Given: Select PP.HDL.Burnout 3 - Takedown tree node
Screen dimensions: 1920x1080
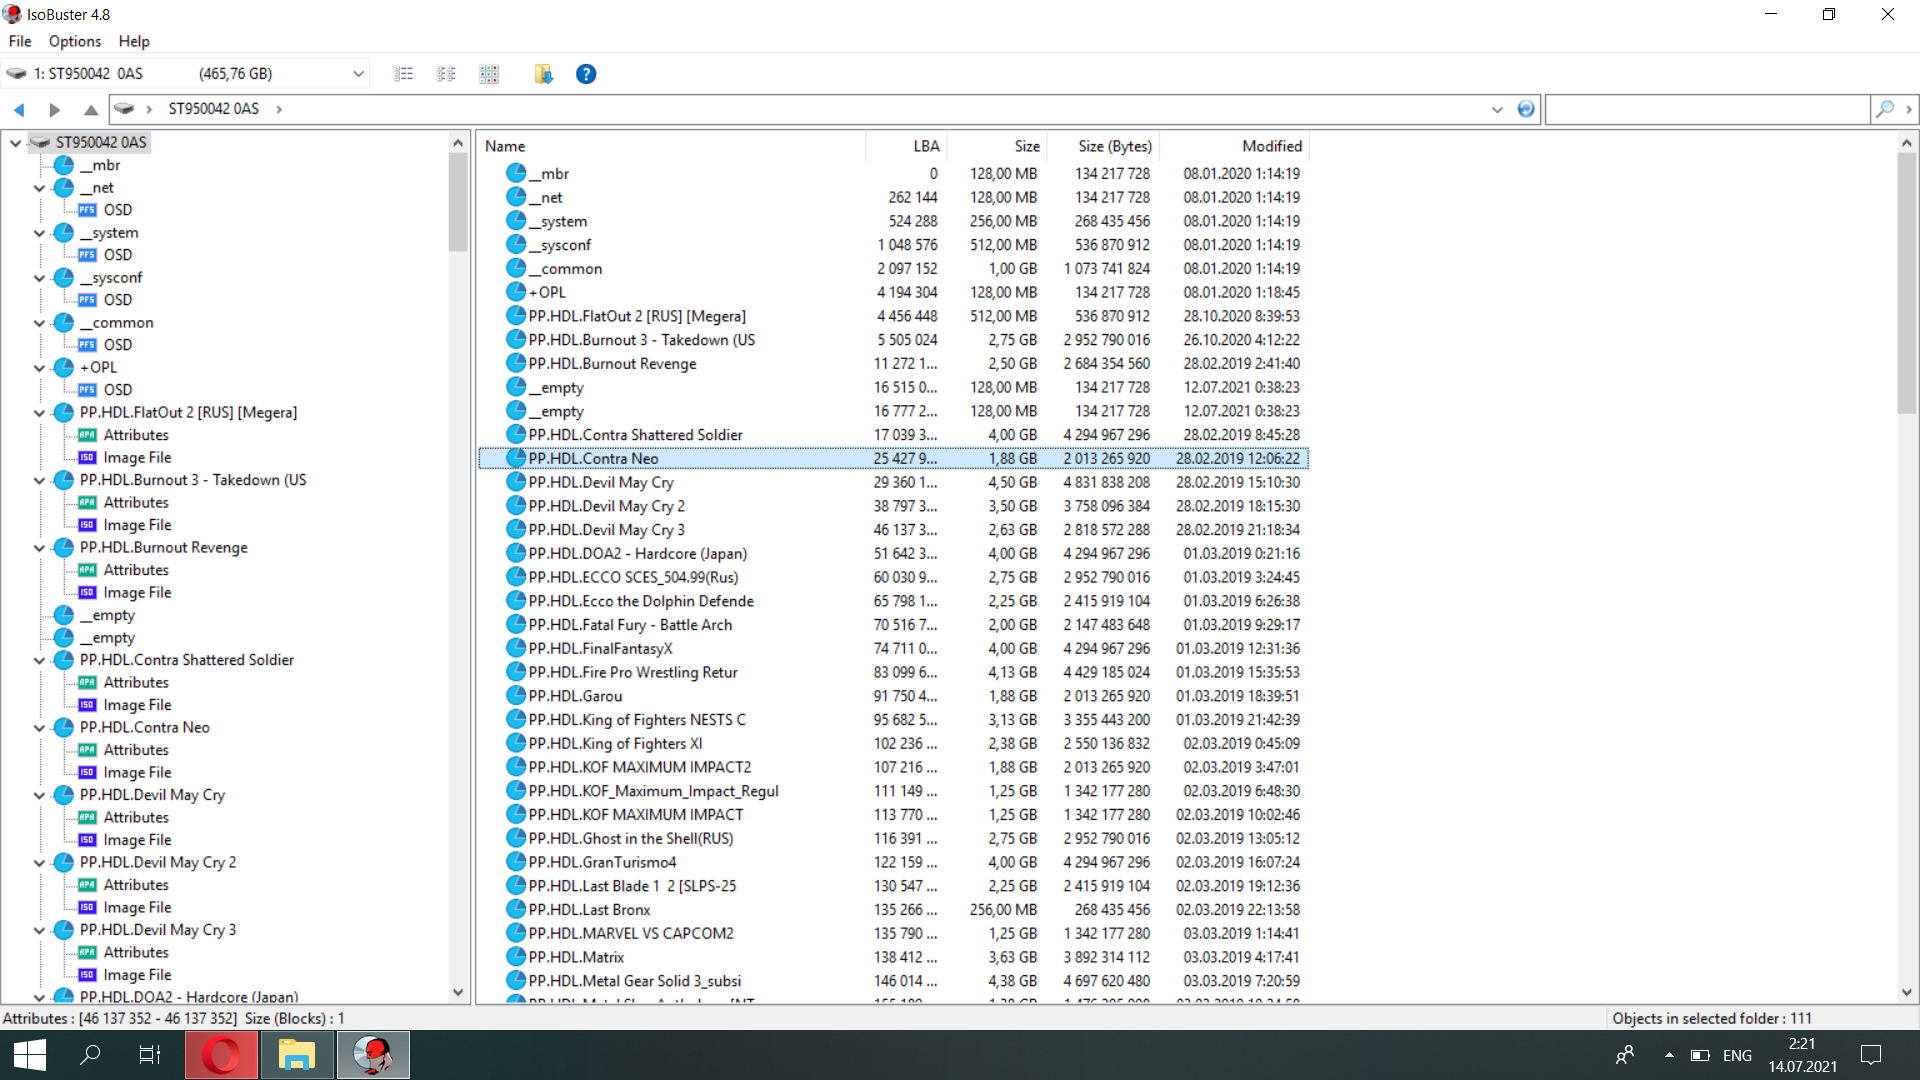Looking at the screenshot, I should pyautogui.click(x=193, y=480).
